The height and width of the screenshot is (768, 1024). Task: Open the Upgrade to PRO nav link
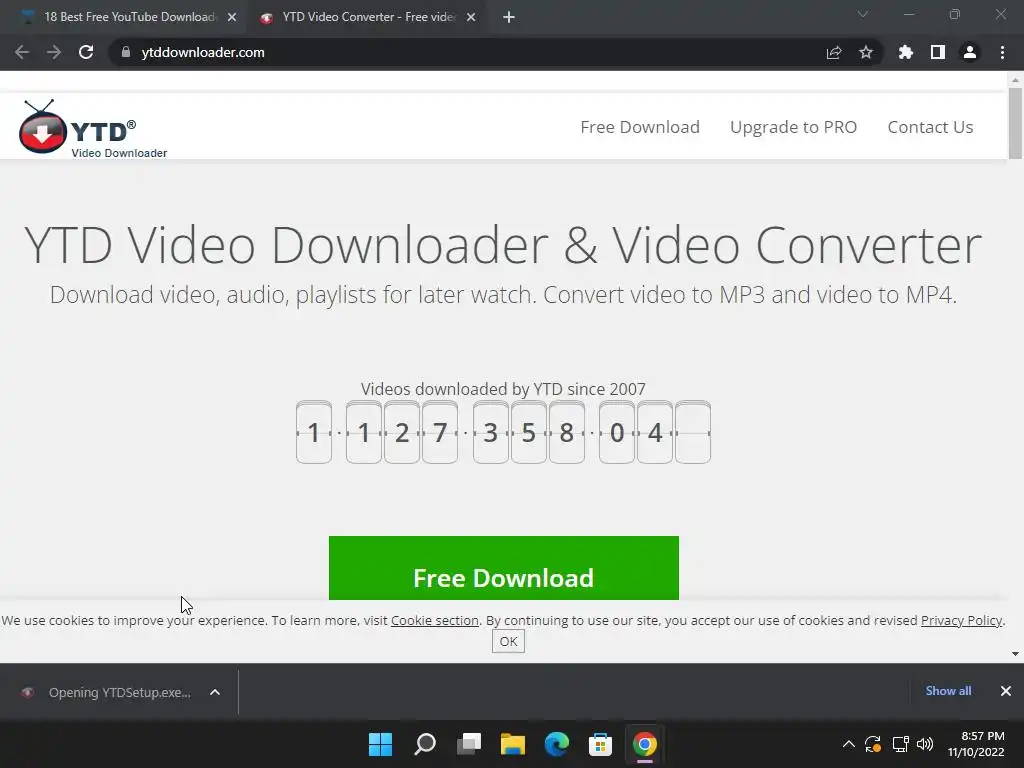pos(793,127)
